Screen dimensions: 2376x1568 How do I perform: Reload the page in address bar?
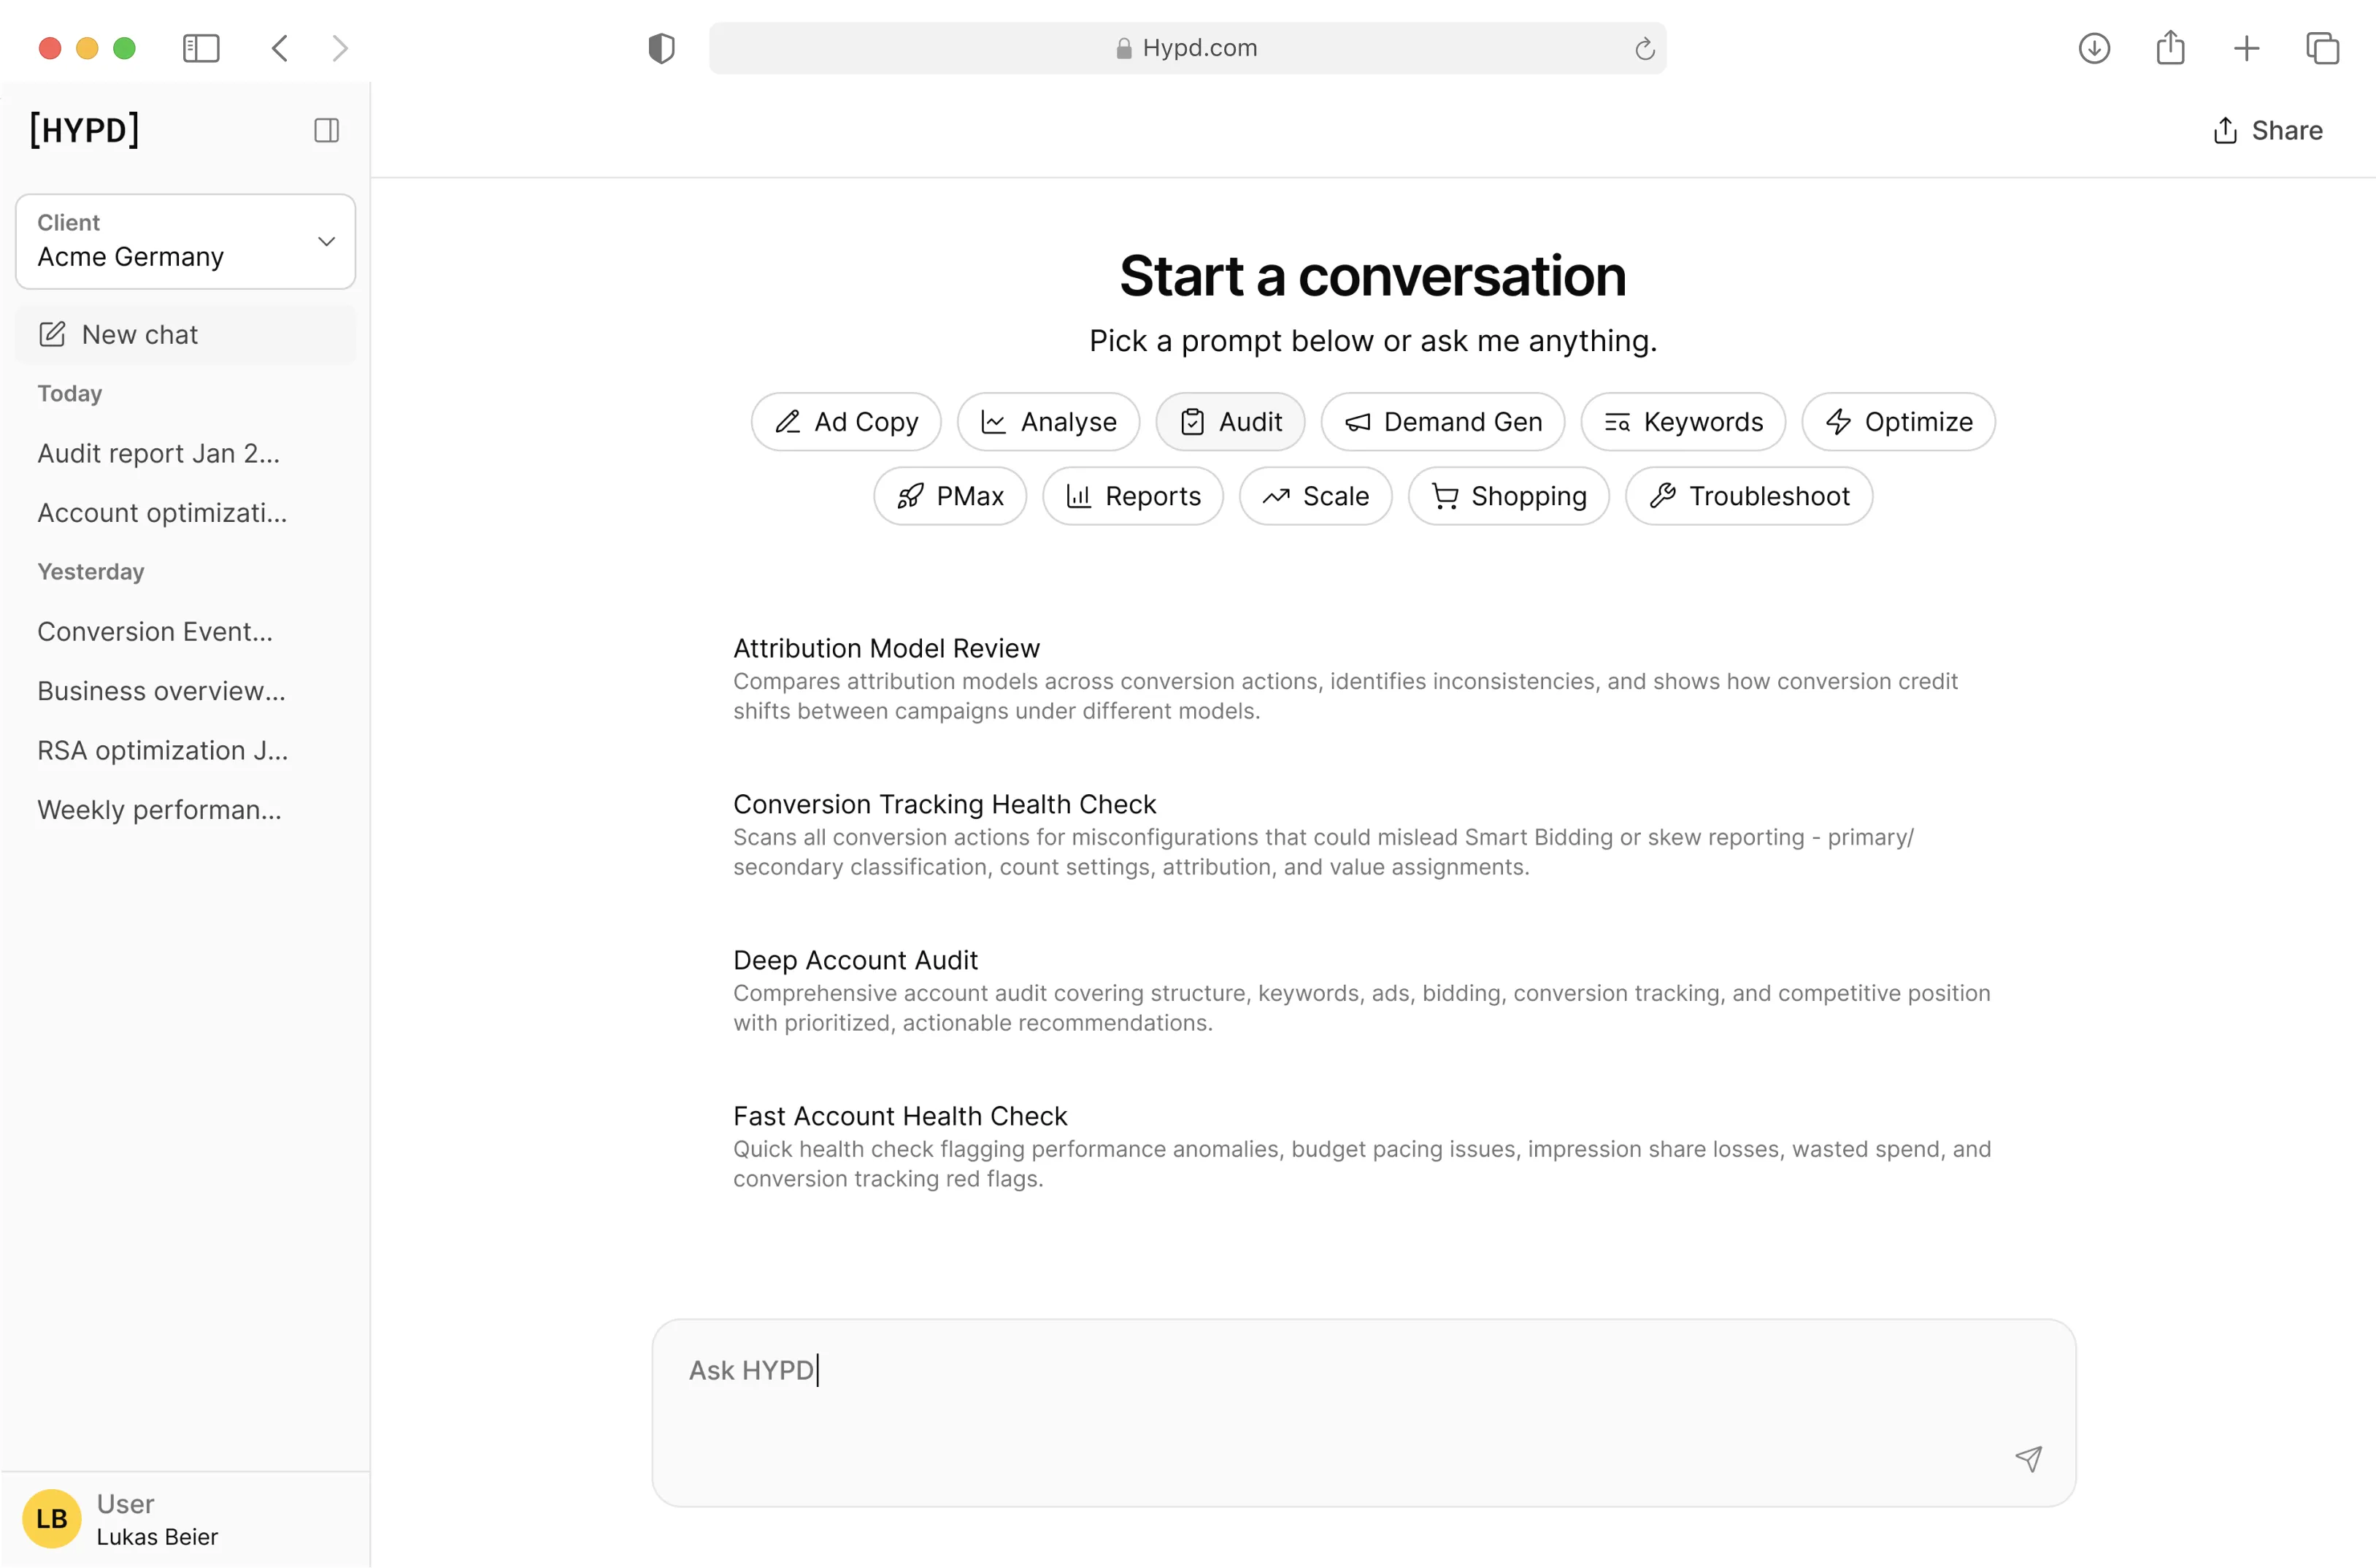1644,48
